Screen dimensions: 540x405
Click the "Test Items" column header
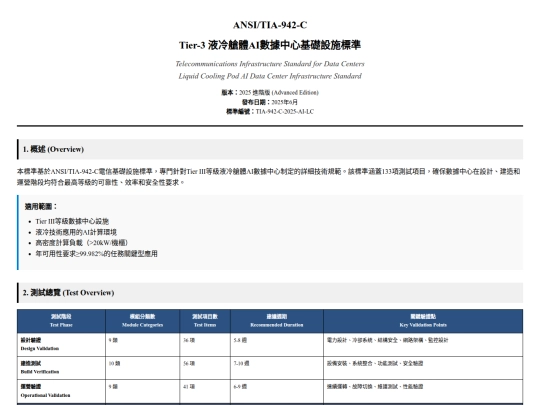point(205,321)
